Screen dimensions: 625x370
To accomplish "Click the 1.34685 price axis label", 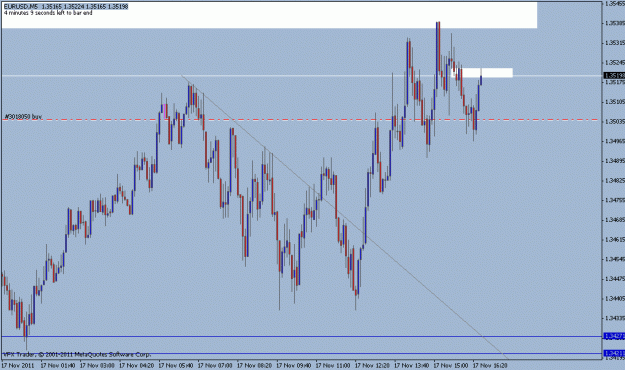I will tap(615, 220).
